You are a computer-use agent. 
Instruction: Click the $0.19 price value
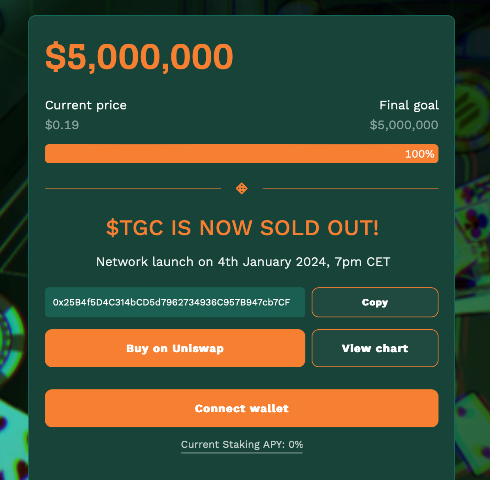click(62, 125)
